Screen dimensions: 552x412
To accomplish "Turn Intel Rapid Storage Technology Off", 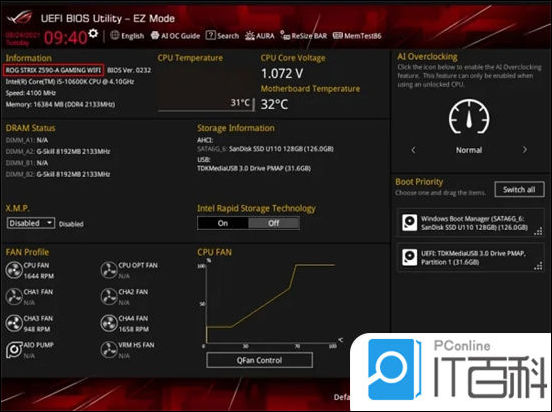I will [274, 223].
